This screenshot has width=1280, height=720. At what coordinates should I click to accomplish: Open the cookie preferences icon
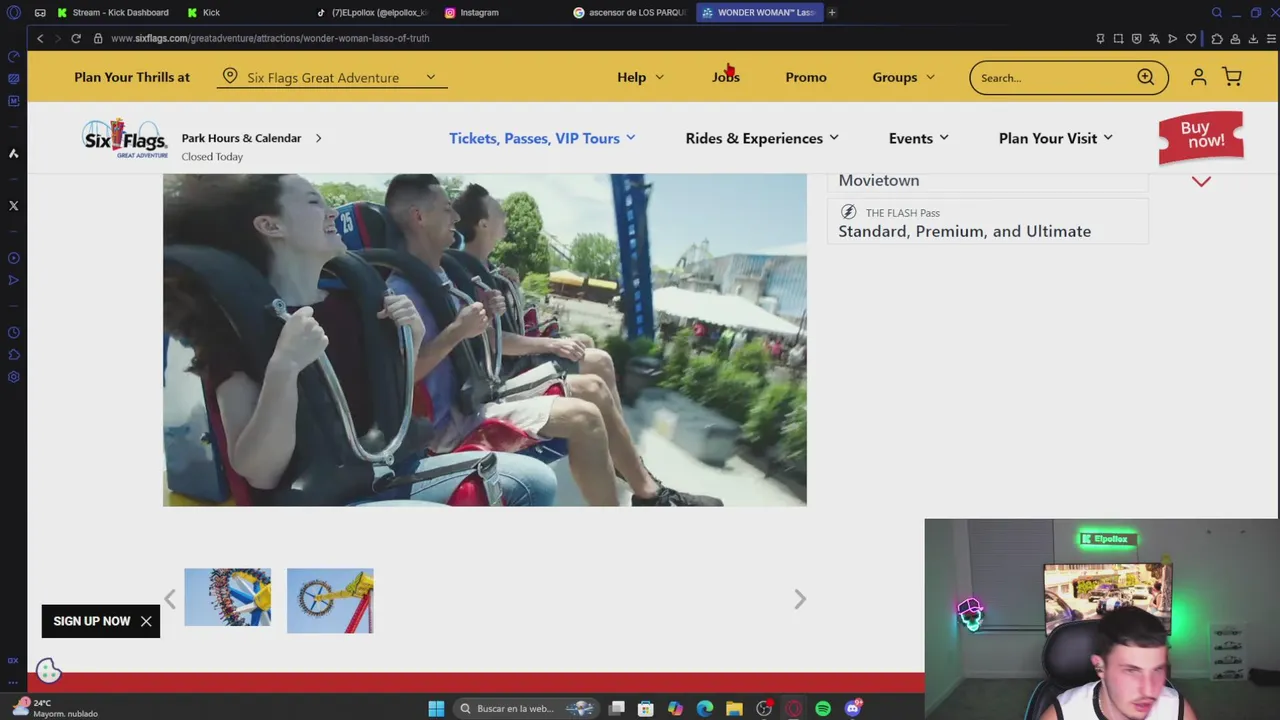coord(48,671)
